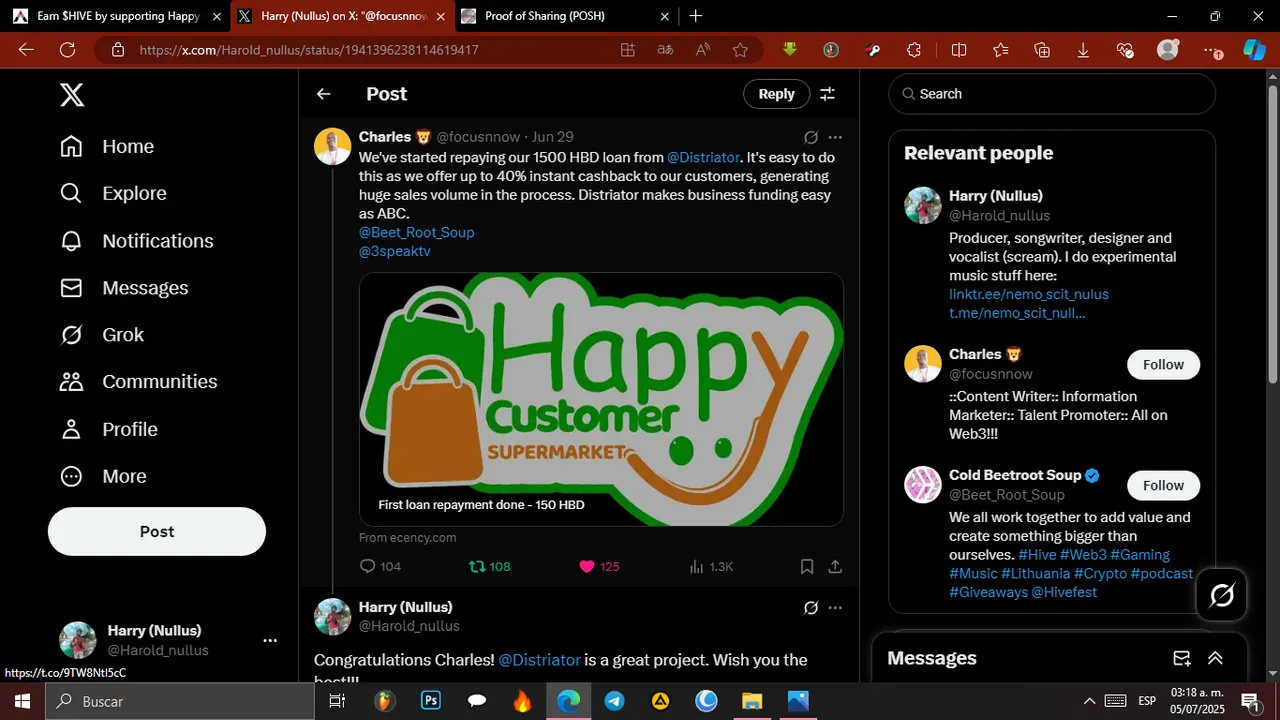Open the floating Grok button

[x=1222, y=597]
